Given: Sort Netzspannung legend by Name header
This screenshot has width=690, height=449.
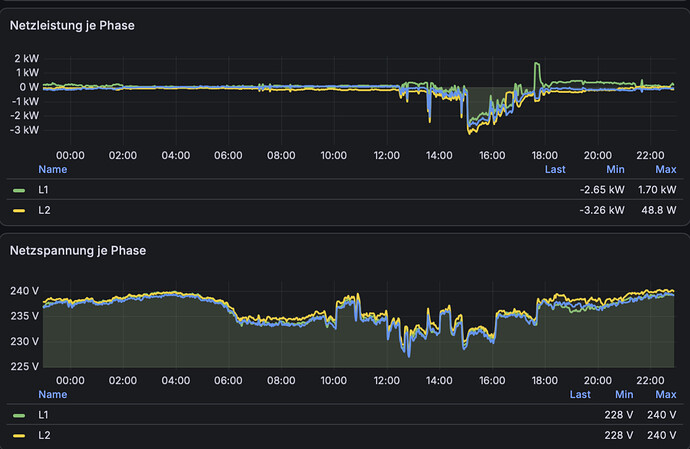Looking at the screenshot, I should (x=53, y=394).
